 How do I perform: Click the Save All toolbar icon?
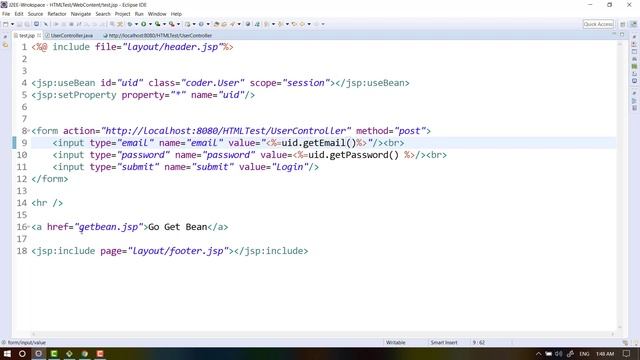coord(27,24)
